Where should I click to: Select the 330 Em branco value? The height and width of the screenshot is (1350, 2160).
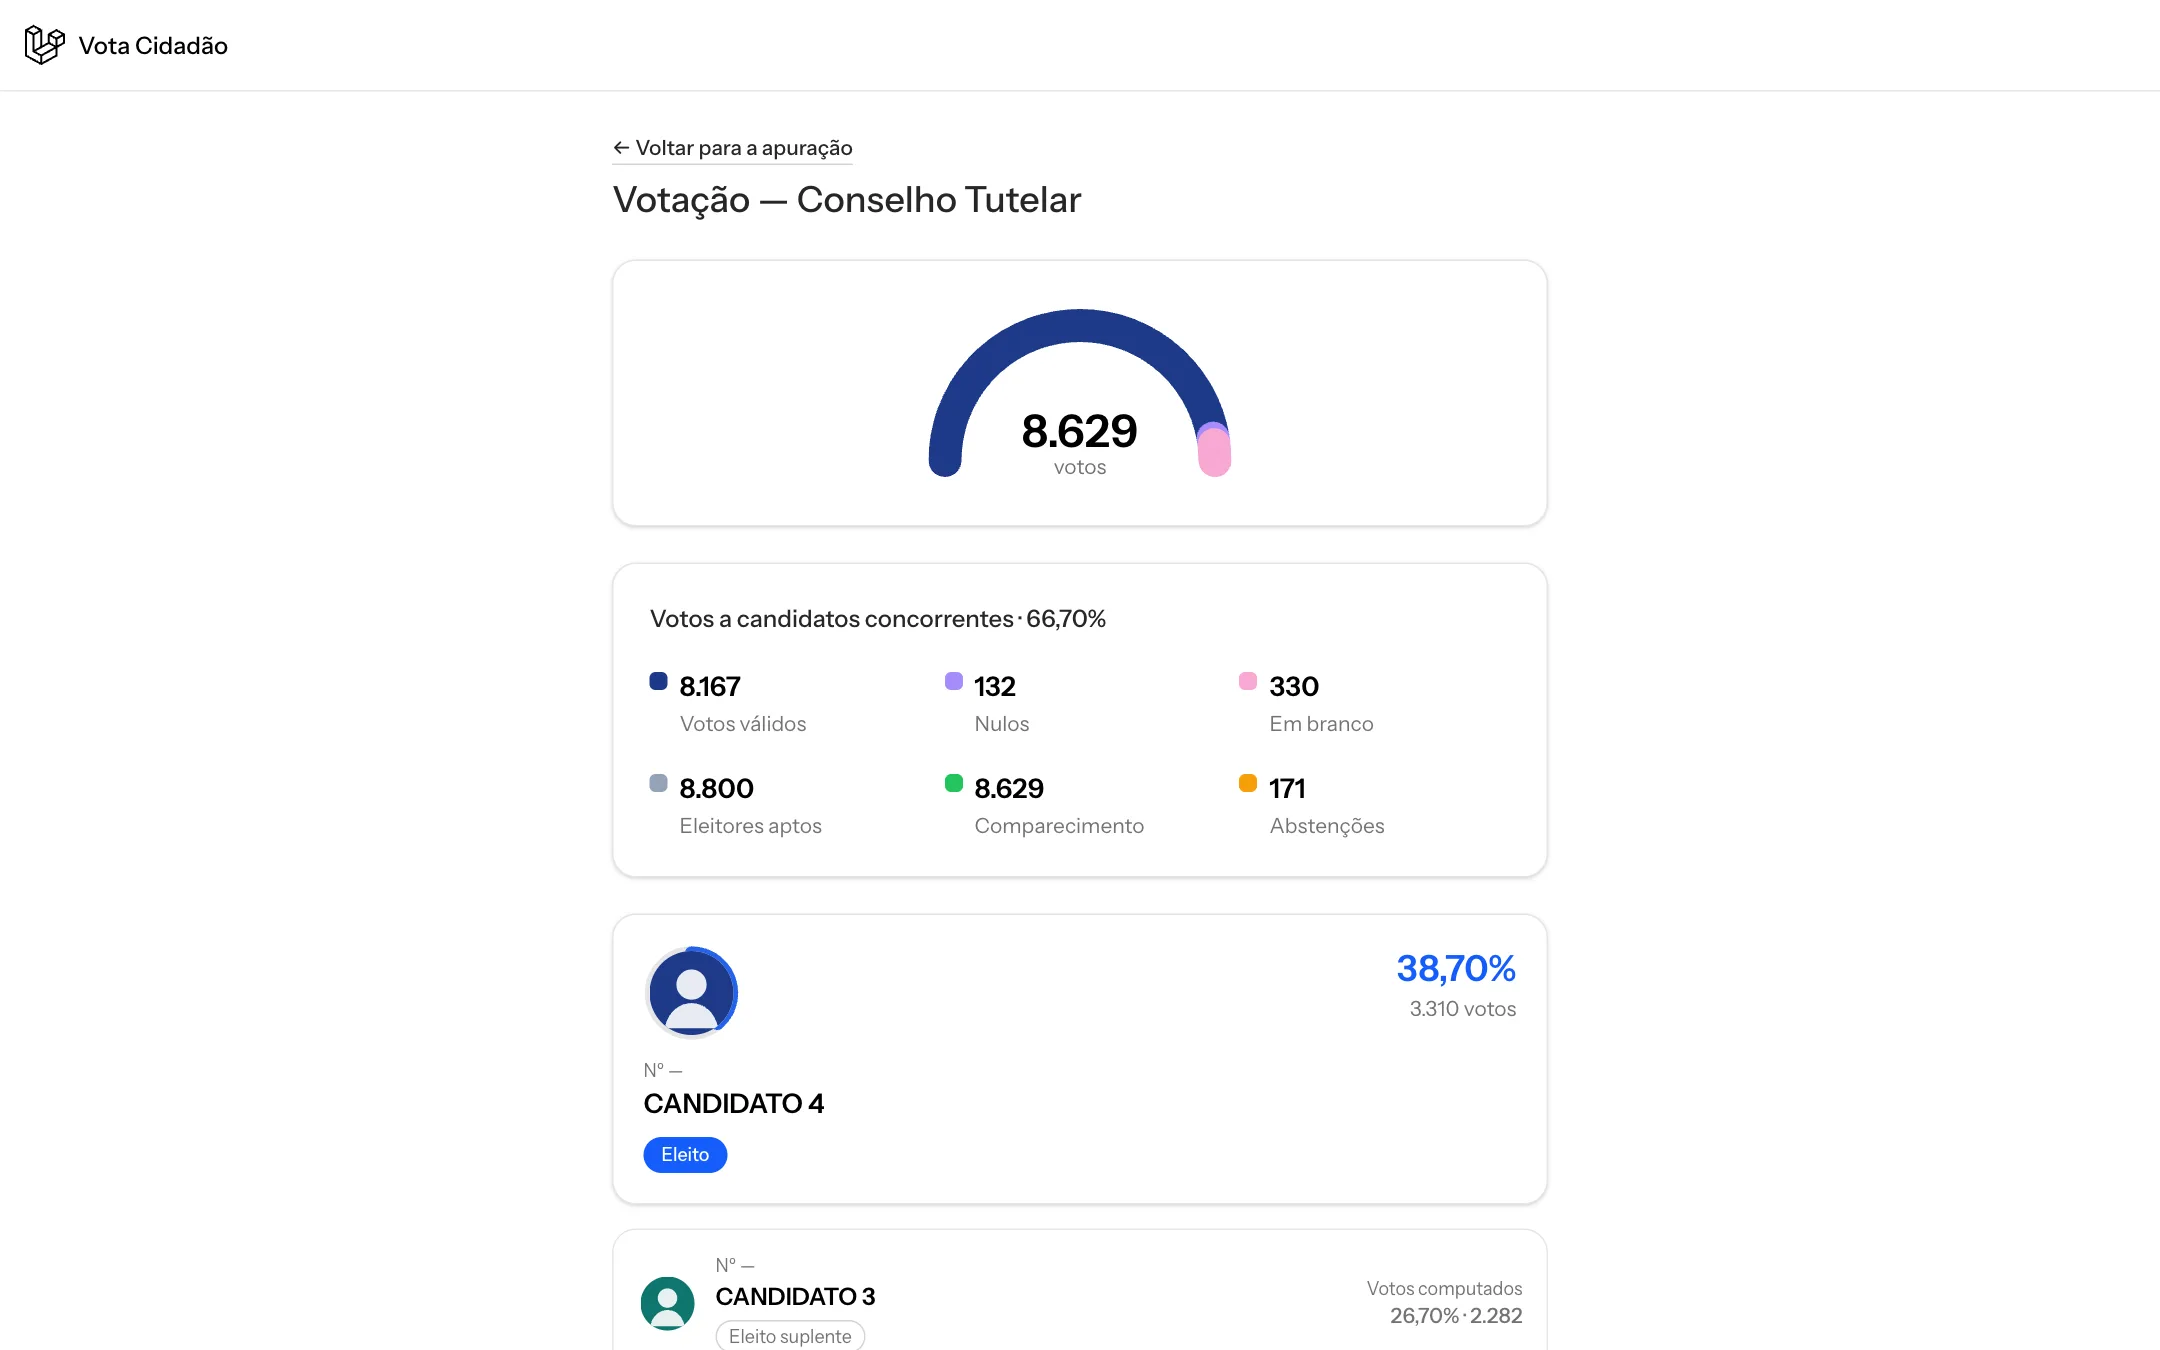click(x=1294, y=687)
